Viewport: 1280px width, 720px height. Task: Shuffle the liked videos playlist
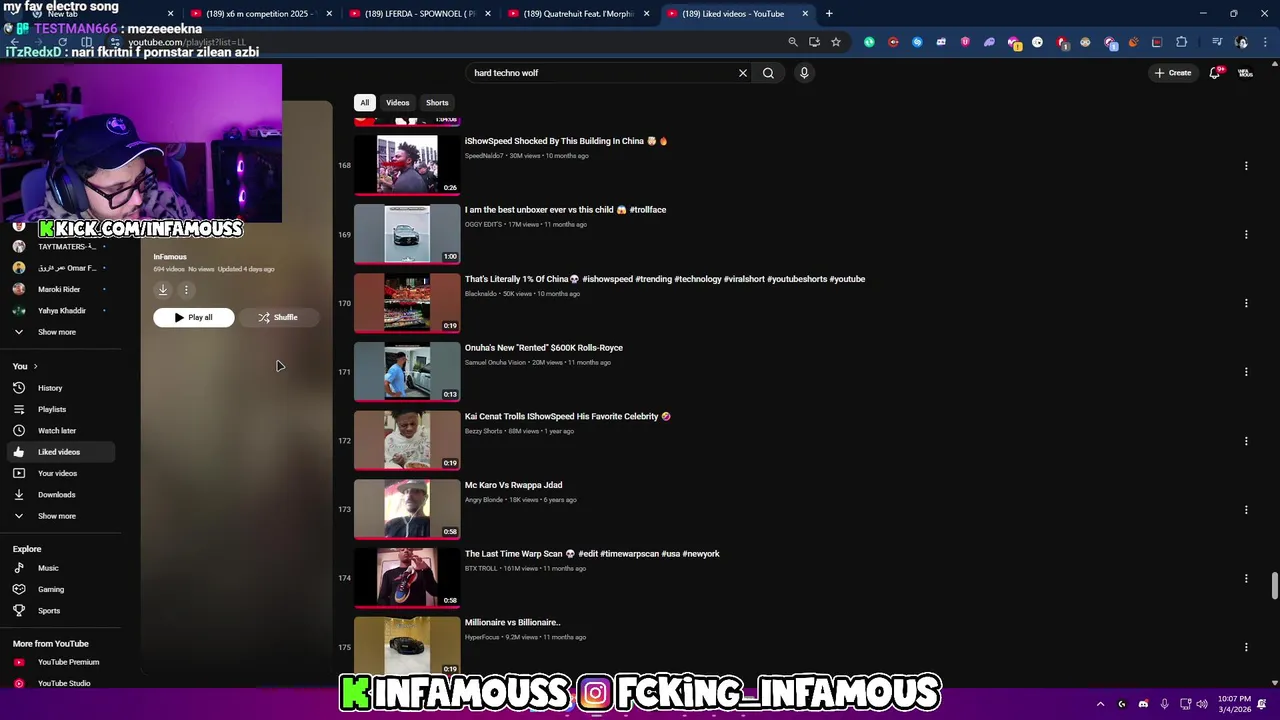pos(278,318)
